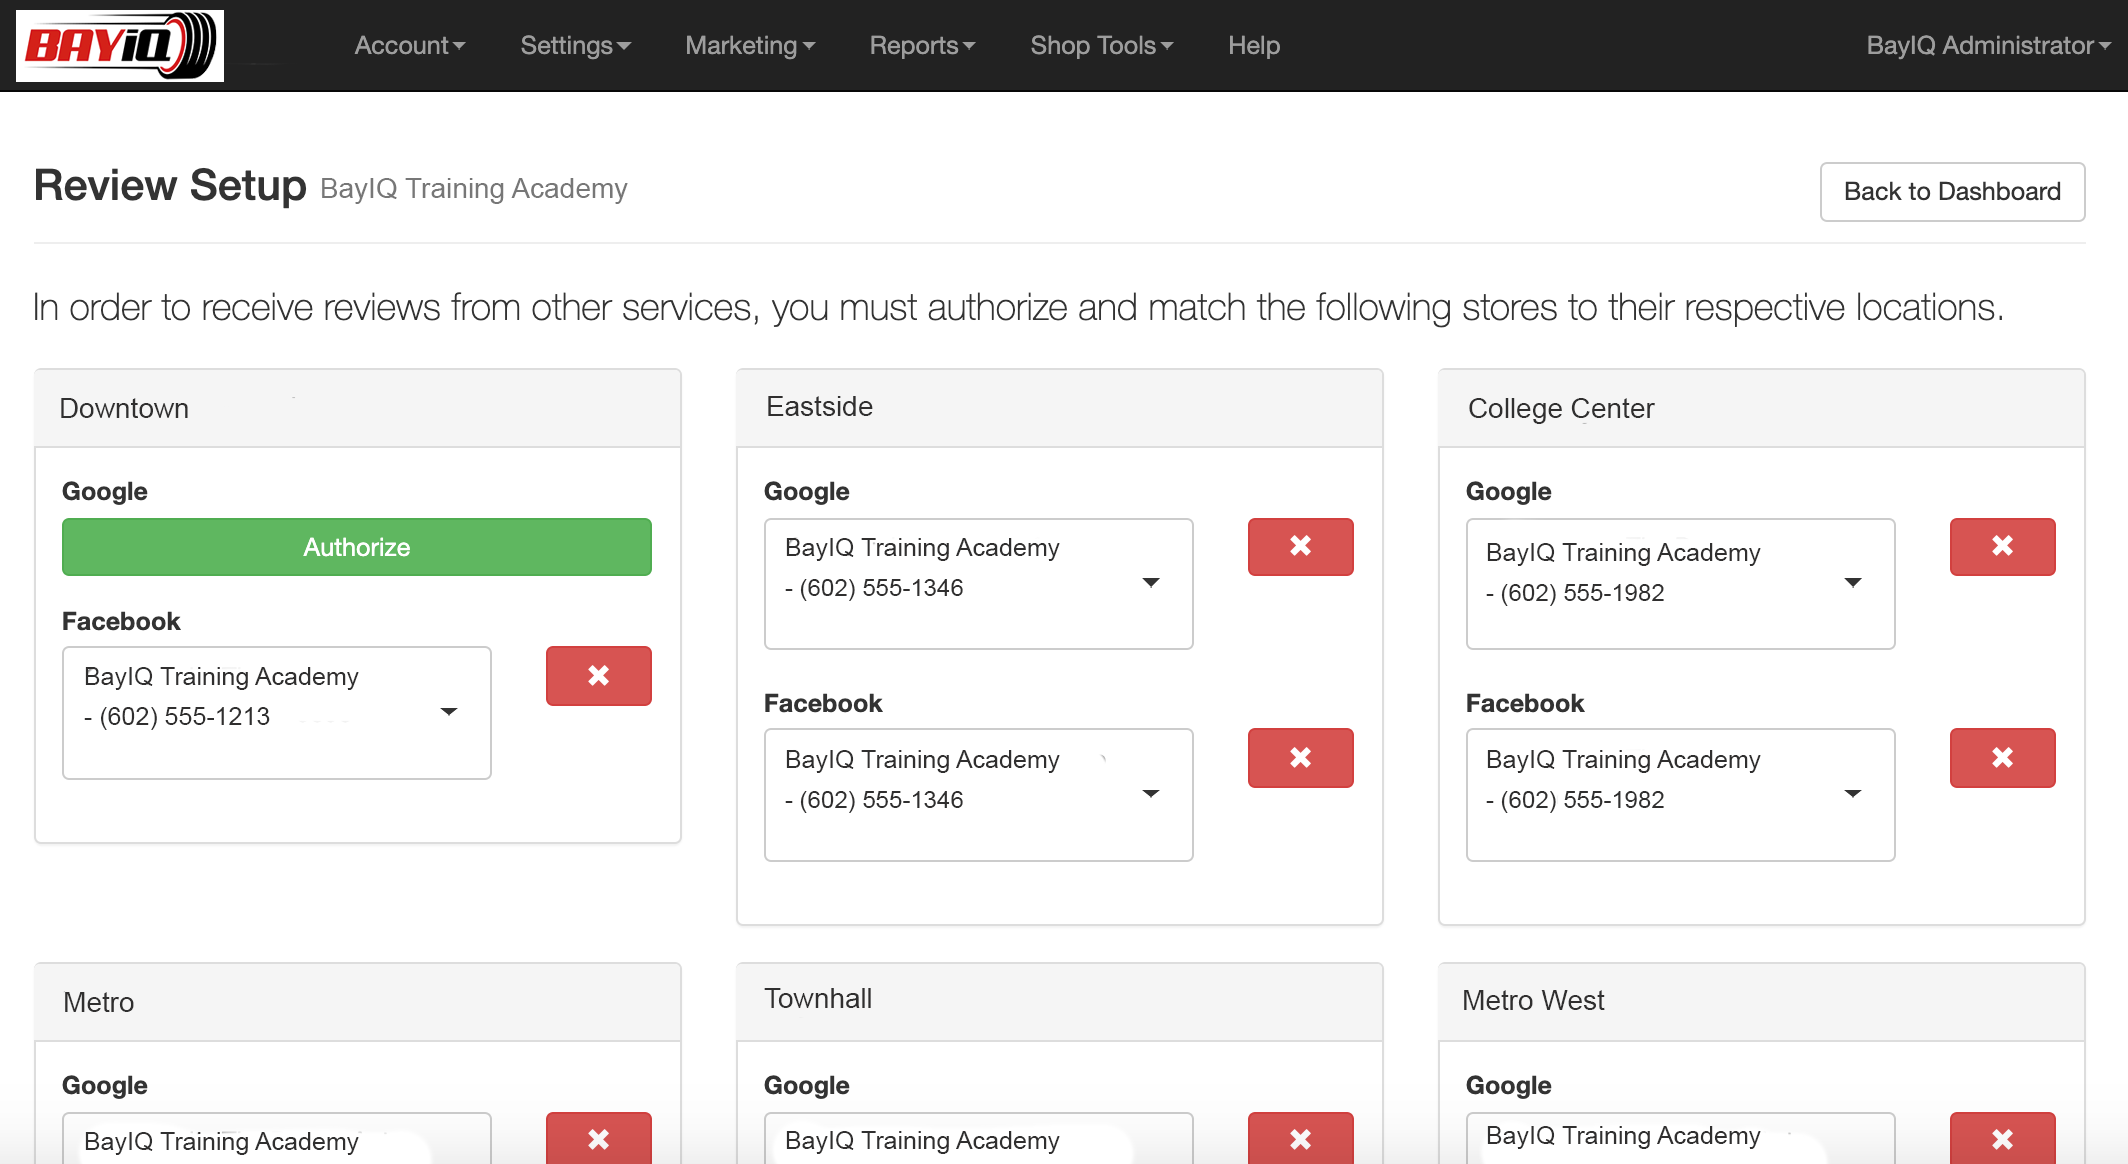Click the Facebook label under College Center
The height and width of the screenshot is (1164, 2128).
[x=1525, y=703]
